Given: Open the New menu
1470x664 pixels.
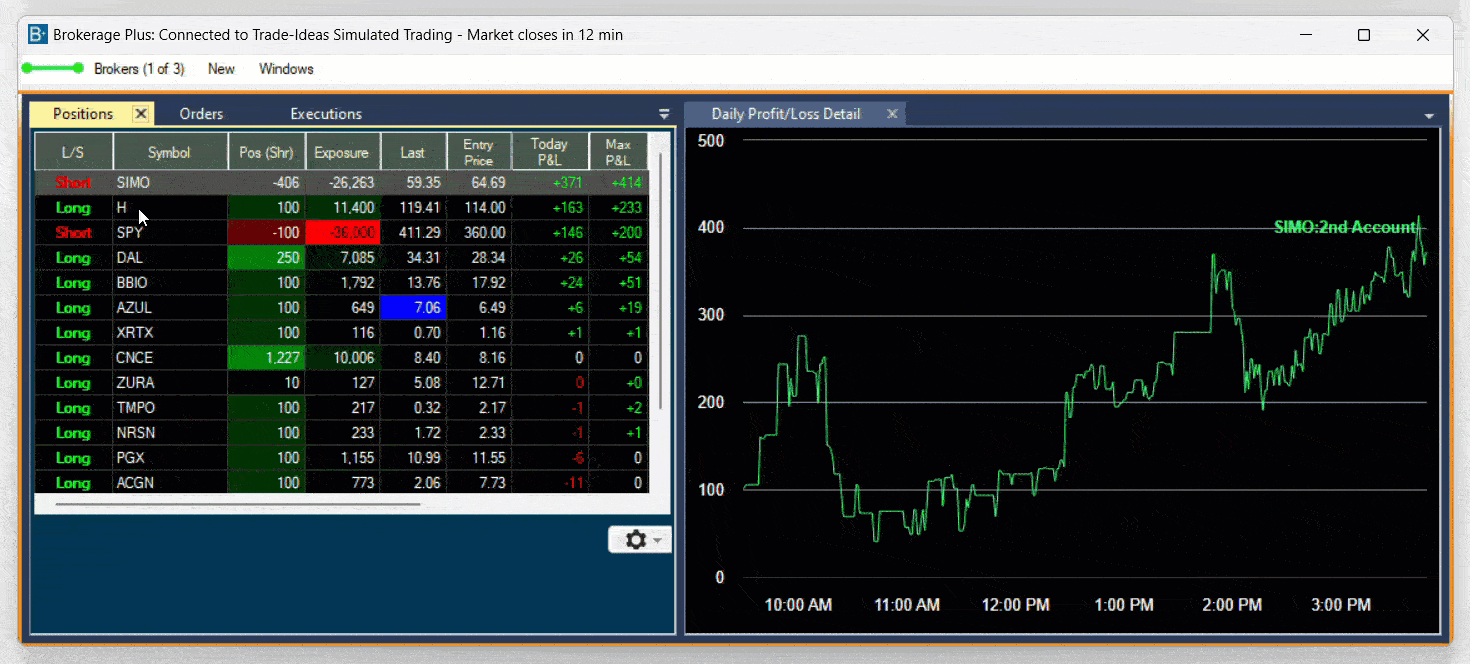Looking at the screenshot, I should pyautogui.click(x=221, y=69).
